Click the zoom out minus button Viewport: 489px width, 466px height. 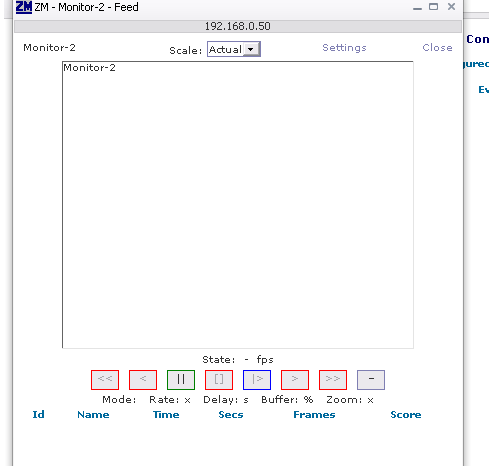click(371, 380)
